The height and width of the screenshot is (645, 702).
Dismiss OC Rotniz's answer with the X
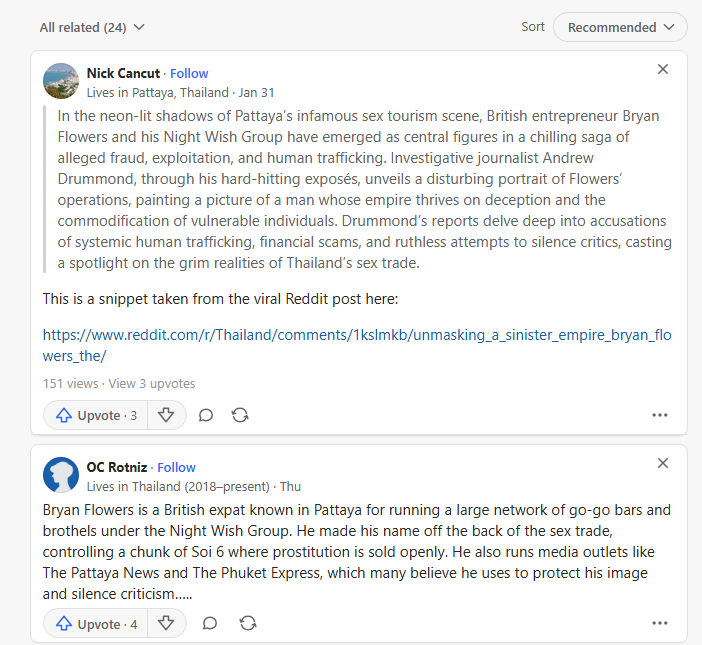tap(663, 463)
